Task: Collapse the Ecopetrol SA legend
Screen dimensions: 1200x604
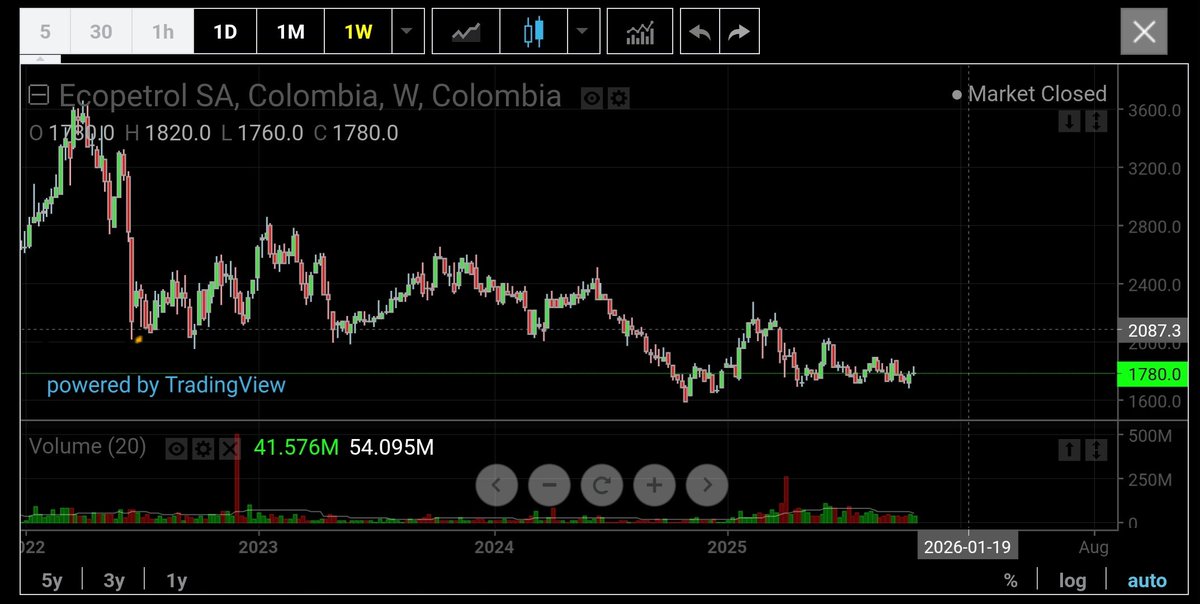Action: pyautogui.click(x=39, y=96)
